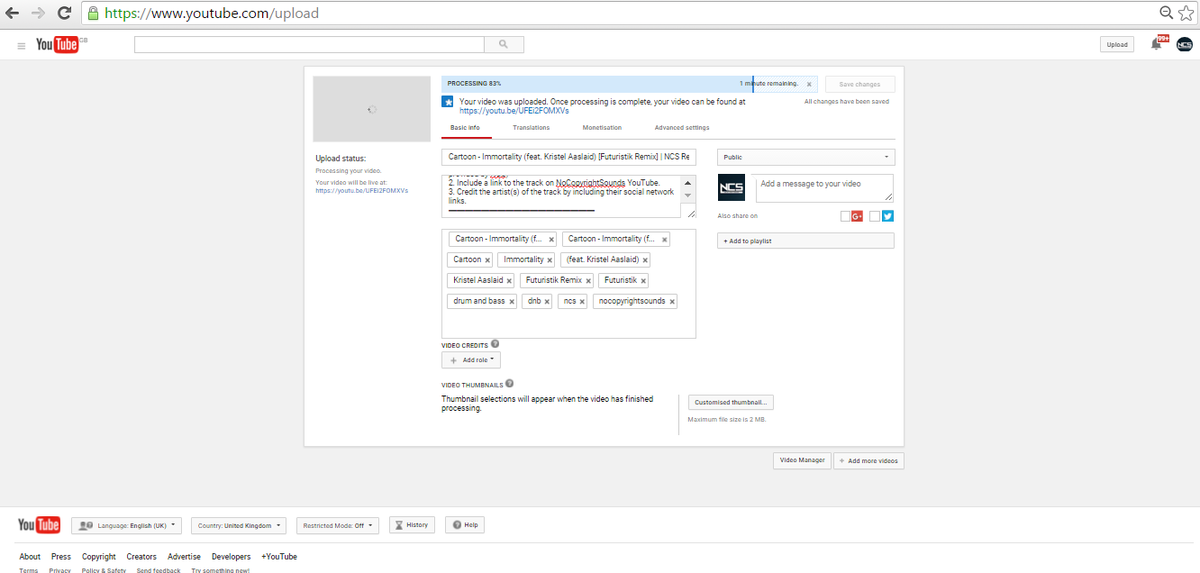
Task: Open the Country: United Kingdom dropdown
Action: click(239, 525)
